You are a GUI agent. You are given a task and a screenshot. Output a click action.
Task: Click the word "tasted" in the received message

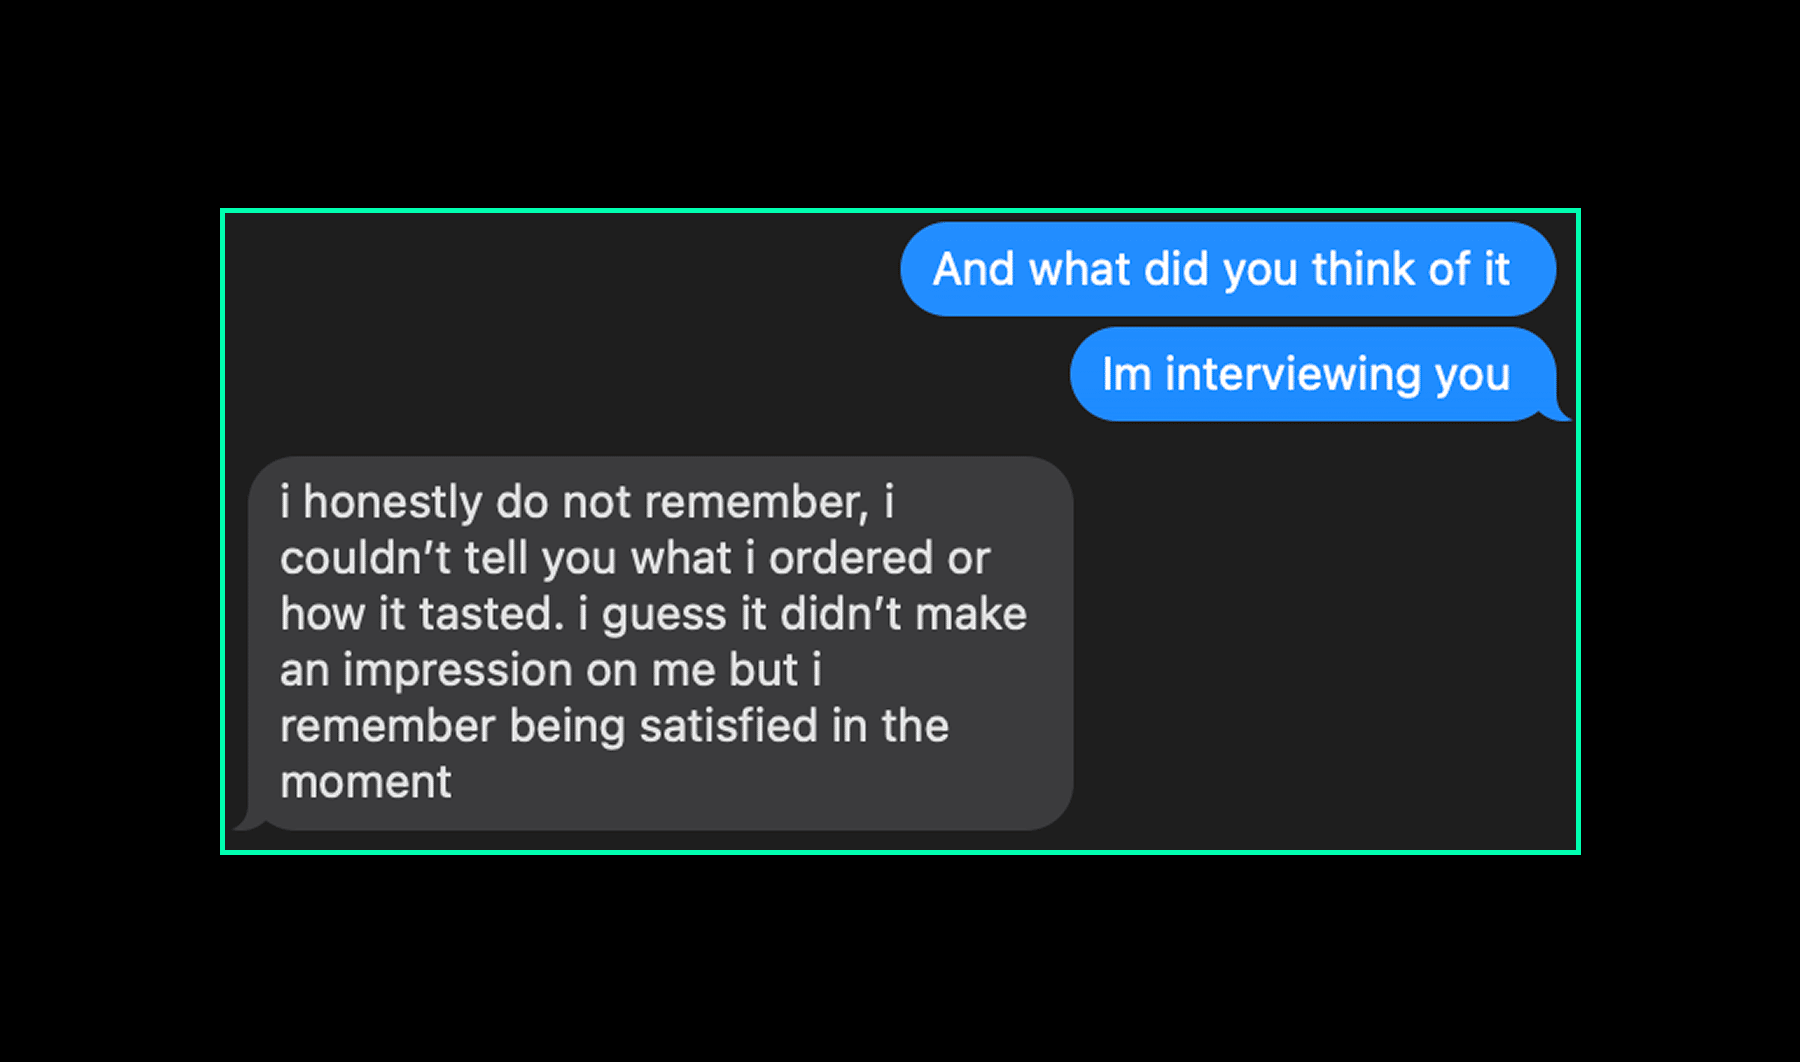[491, 614]
